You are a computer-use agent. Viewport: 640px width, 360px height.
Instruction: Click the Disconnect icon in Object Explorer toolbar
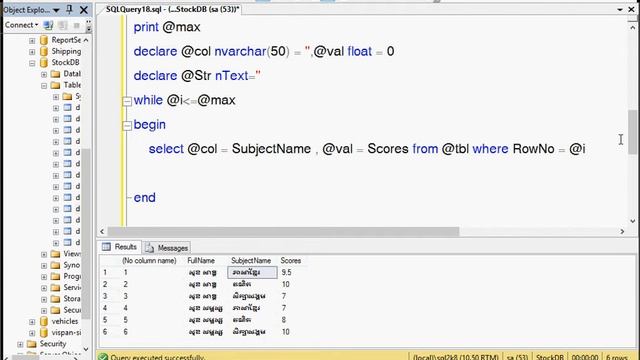click(62, 25)
